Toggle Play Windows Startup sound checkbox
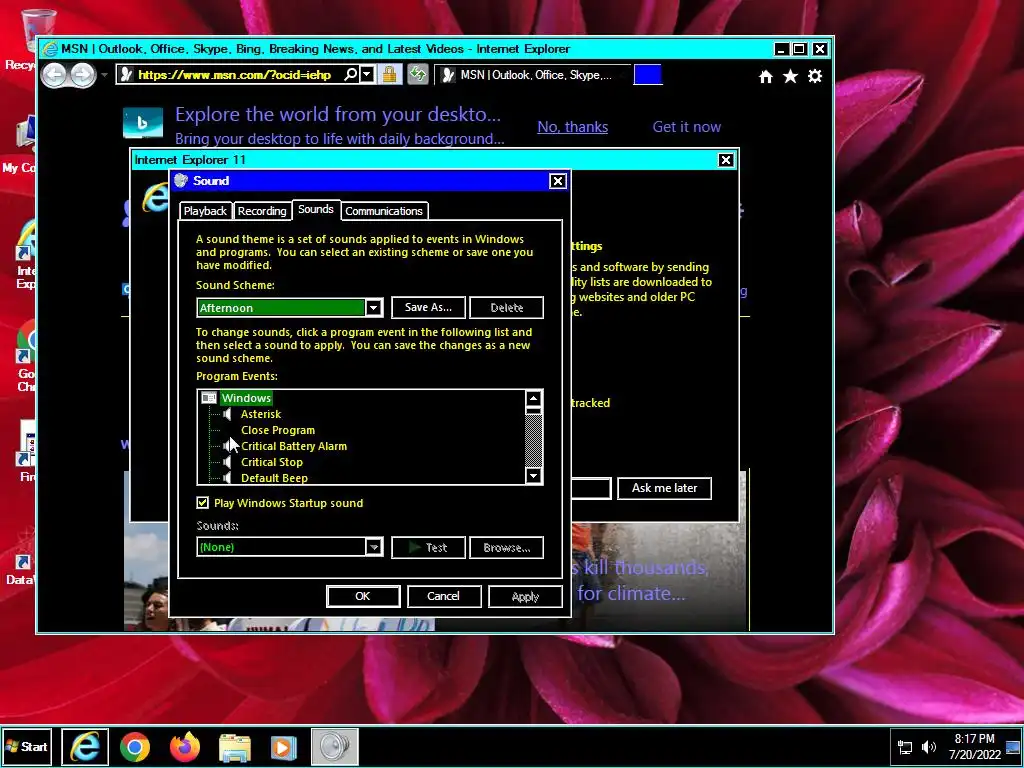The height and width of the screenshot is (768, 1024). (x=202, y=503)
